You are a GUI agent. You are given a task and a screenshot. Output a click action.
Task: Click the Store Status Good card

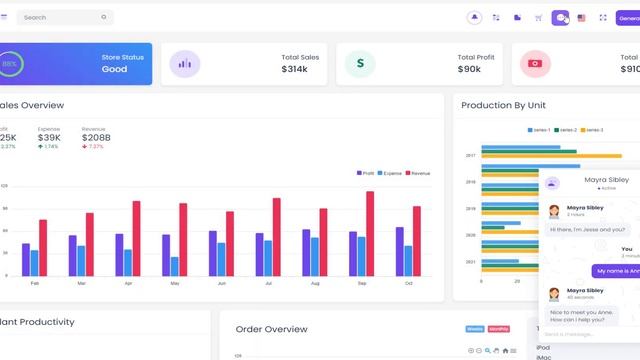pyautogui.click(x=76, y=64)
